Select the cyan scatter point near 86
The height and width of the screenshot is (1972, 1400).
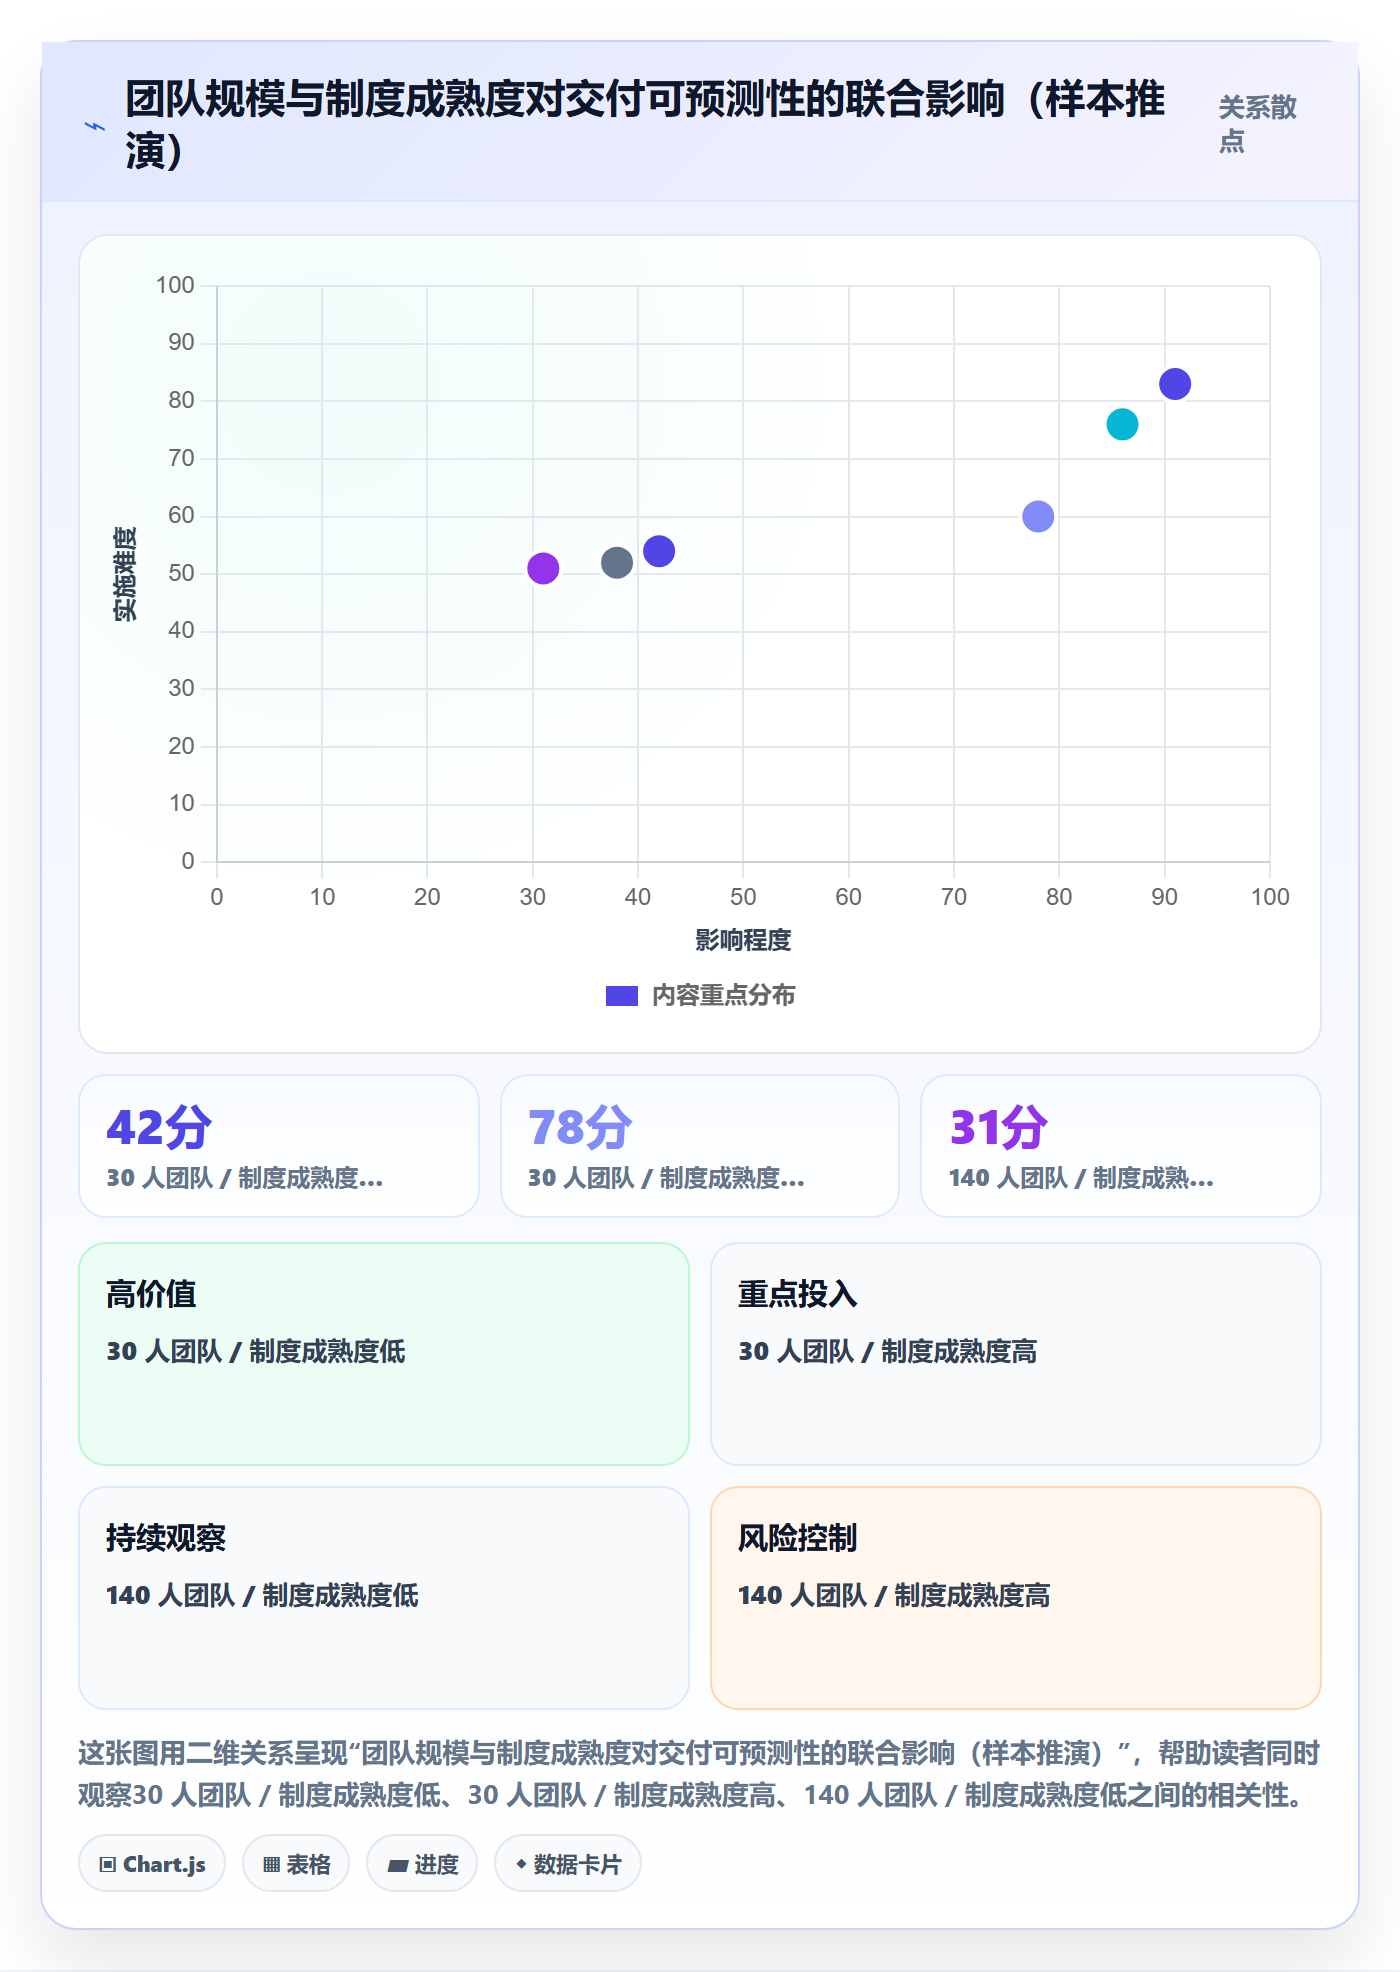1122,424
